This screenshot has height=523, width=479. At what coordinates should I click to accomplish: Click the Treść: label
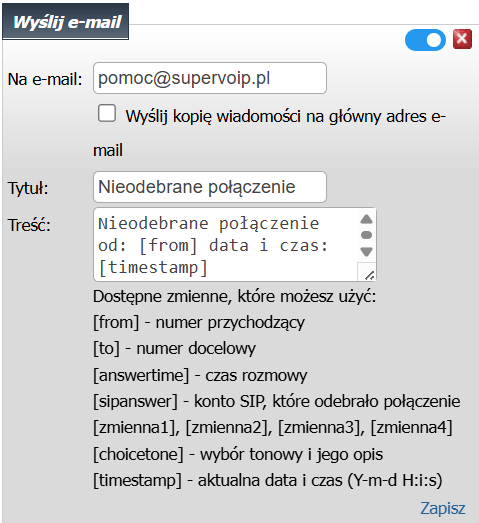29,225
